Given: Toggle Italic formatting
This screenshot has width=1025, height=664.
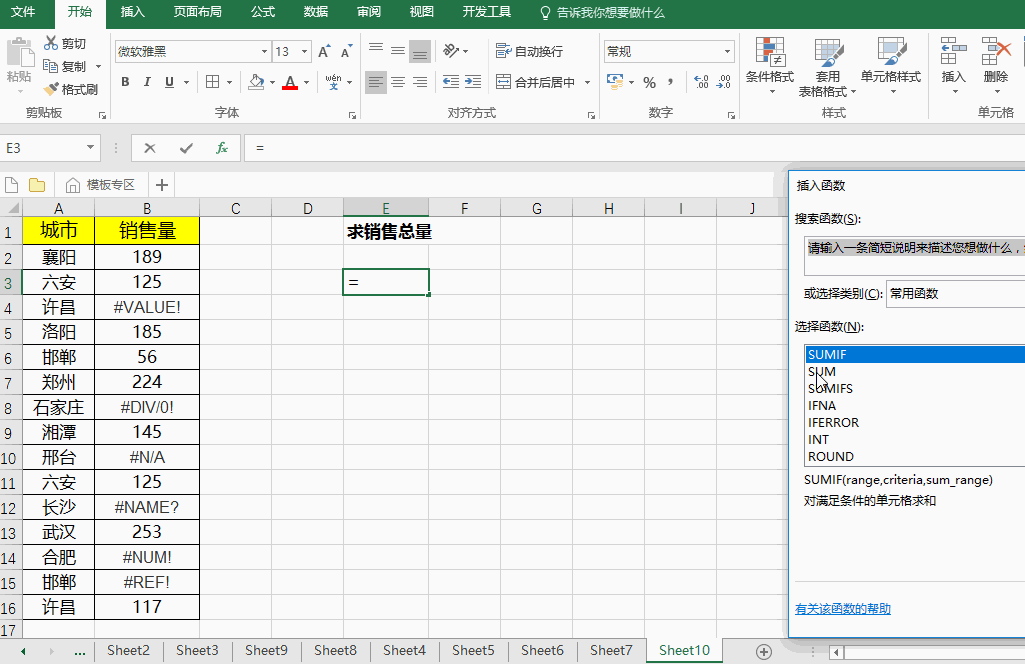Looking at the screenshot, I should pos(147,82).
